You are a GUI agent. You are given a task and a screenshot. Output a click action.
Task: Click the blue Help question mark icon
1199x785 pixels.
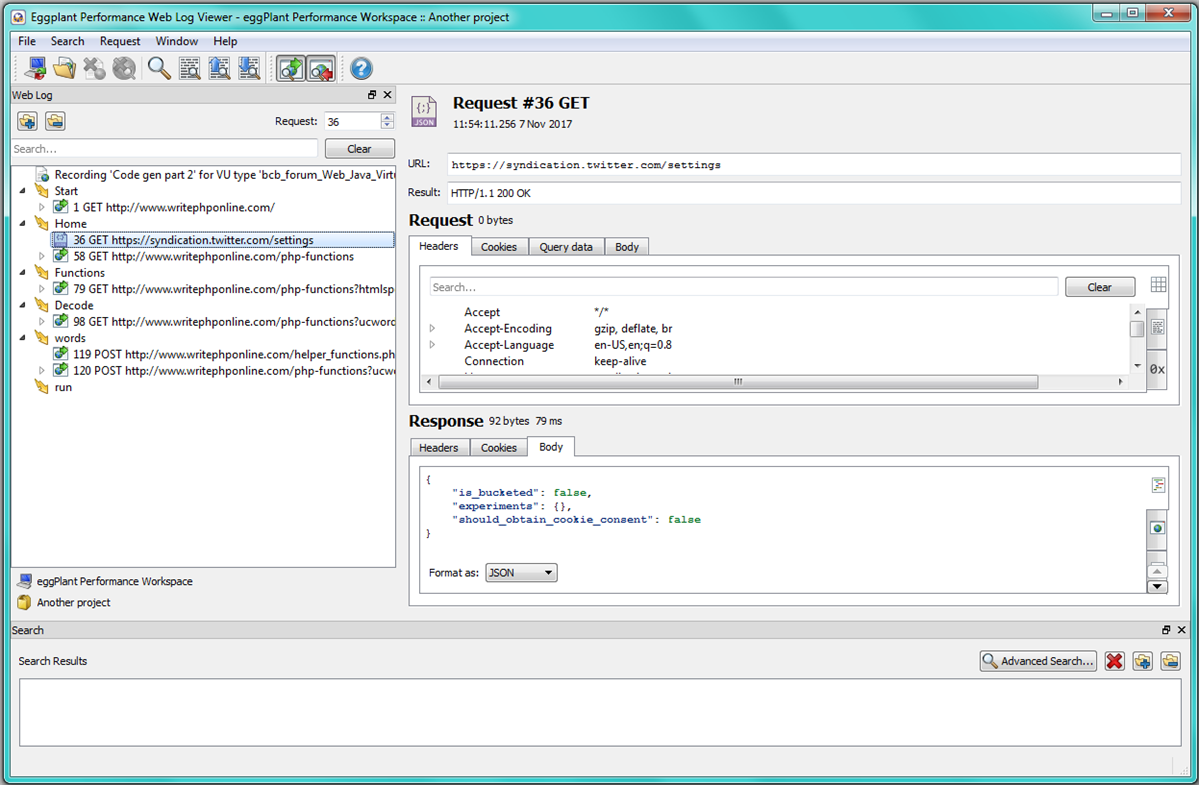tap(361, 68)
